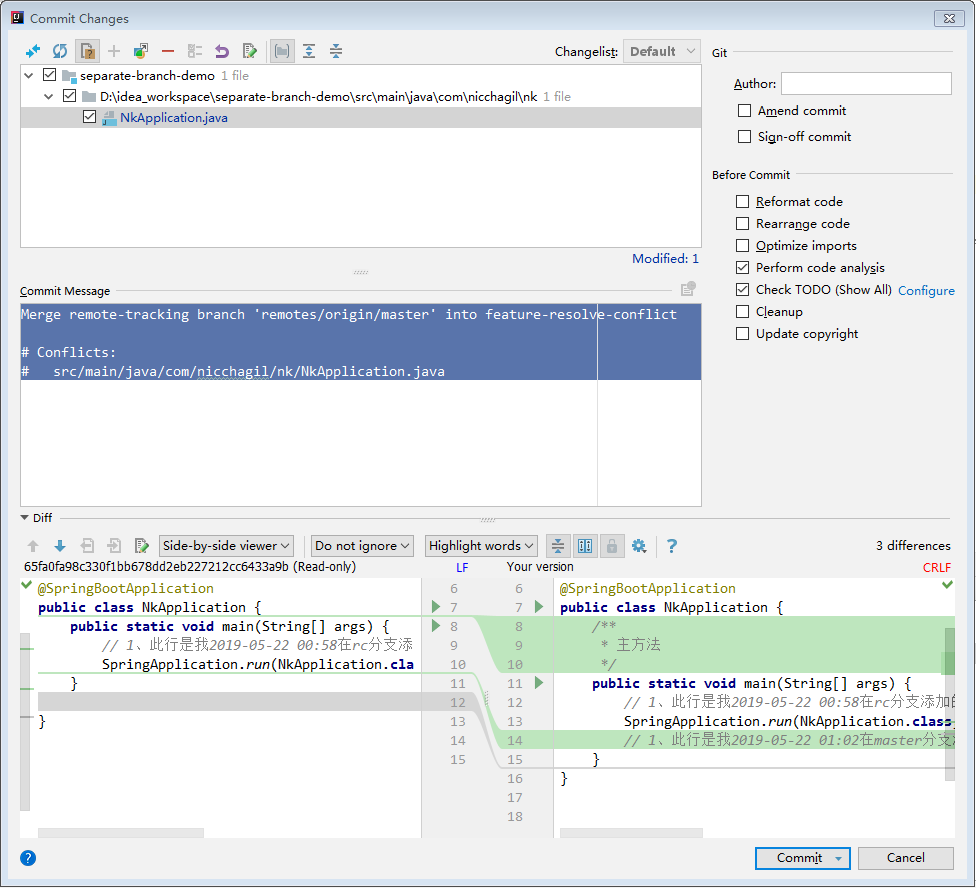Disable Check TODO (Show All) checkbox
The image size is (976, 888).
[743, 289]
